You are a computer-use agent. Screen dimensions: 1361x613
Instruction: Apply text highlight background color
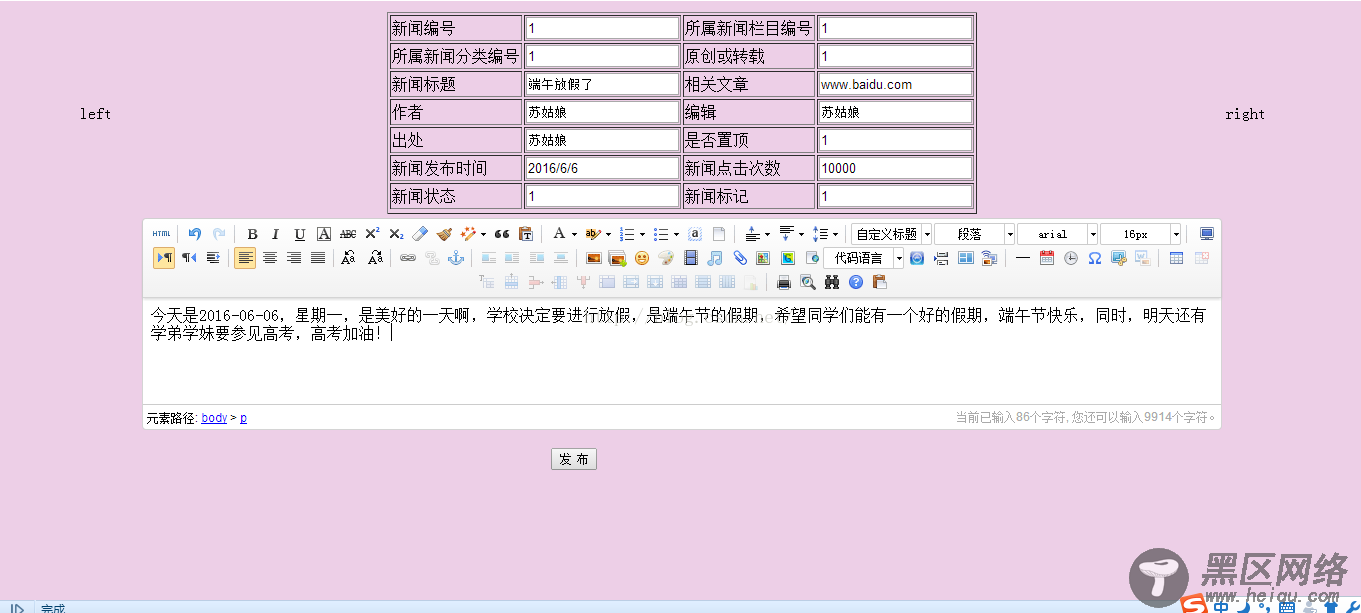tap(593, 234)
